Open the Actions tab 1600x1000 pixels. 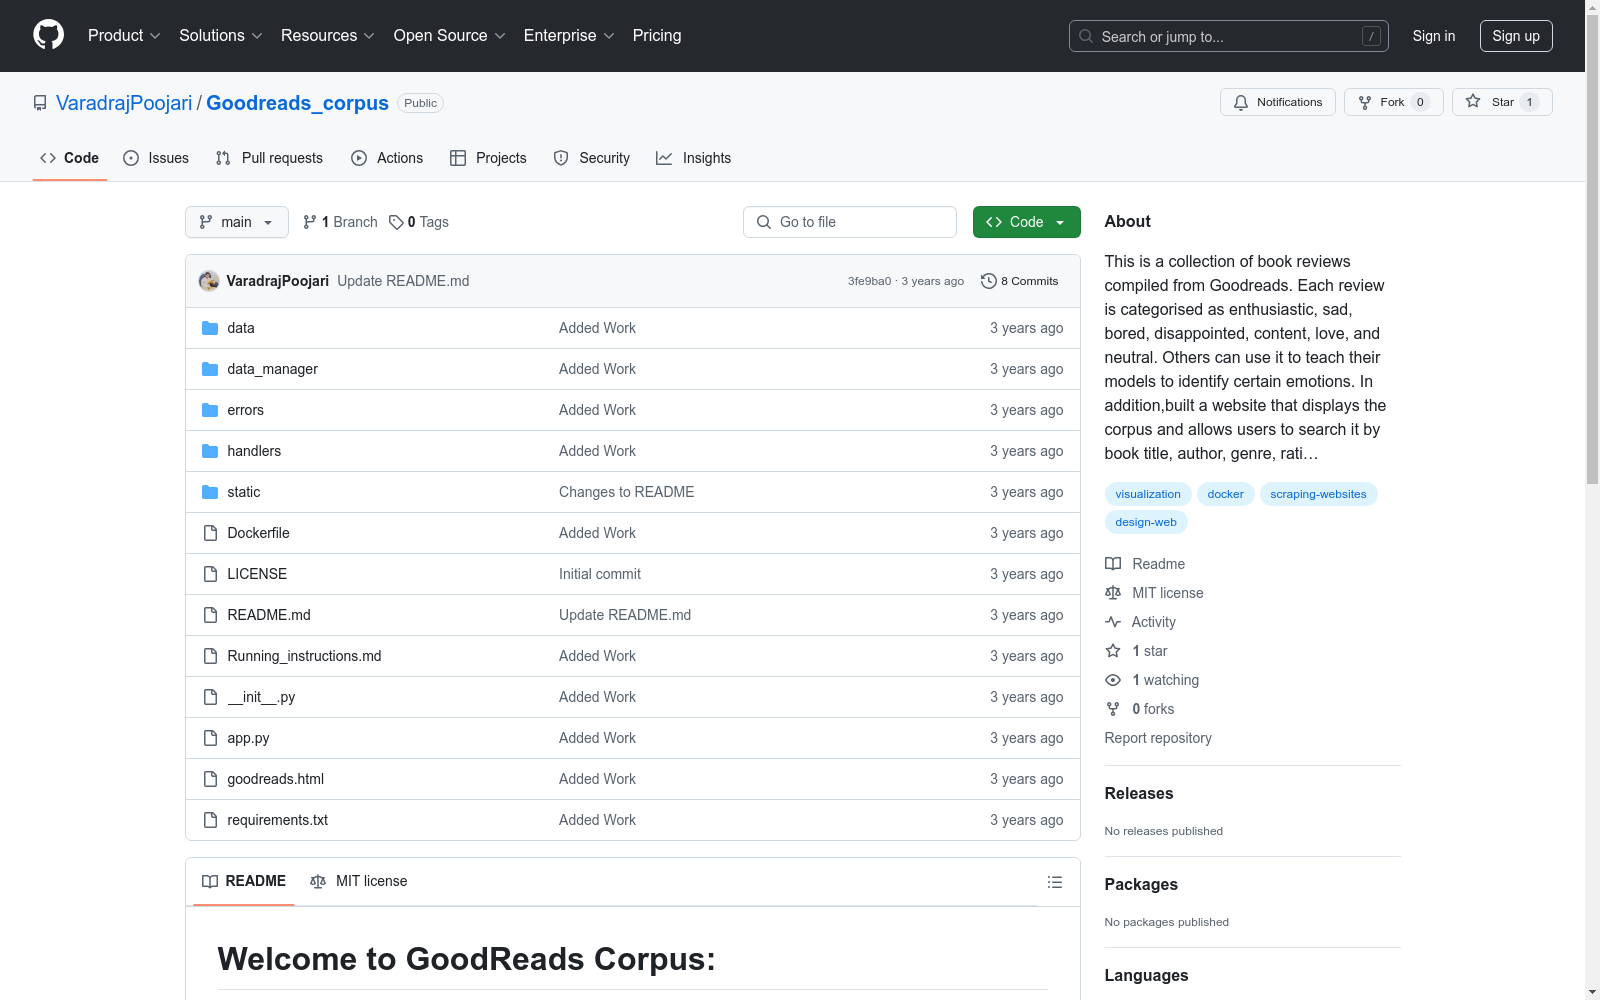pyautogui.click(x=387, y=158)
